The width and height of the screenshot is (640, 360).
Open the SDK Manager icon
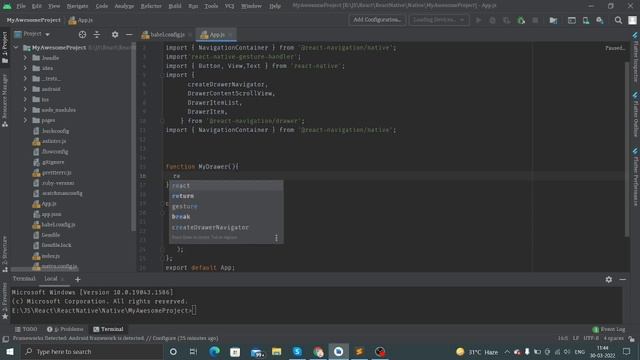(600, 20)
